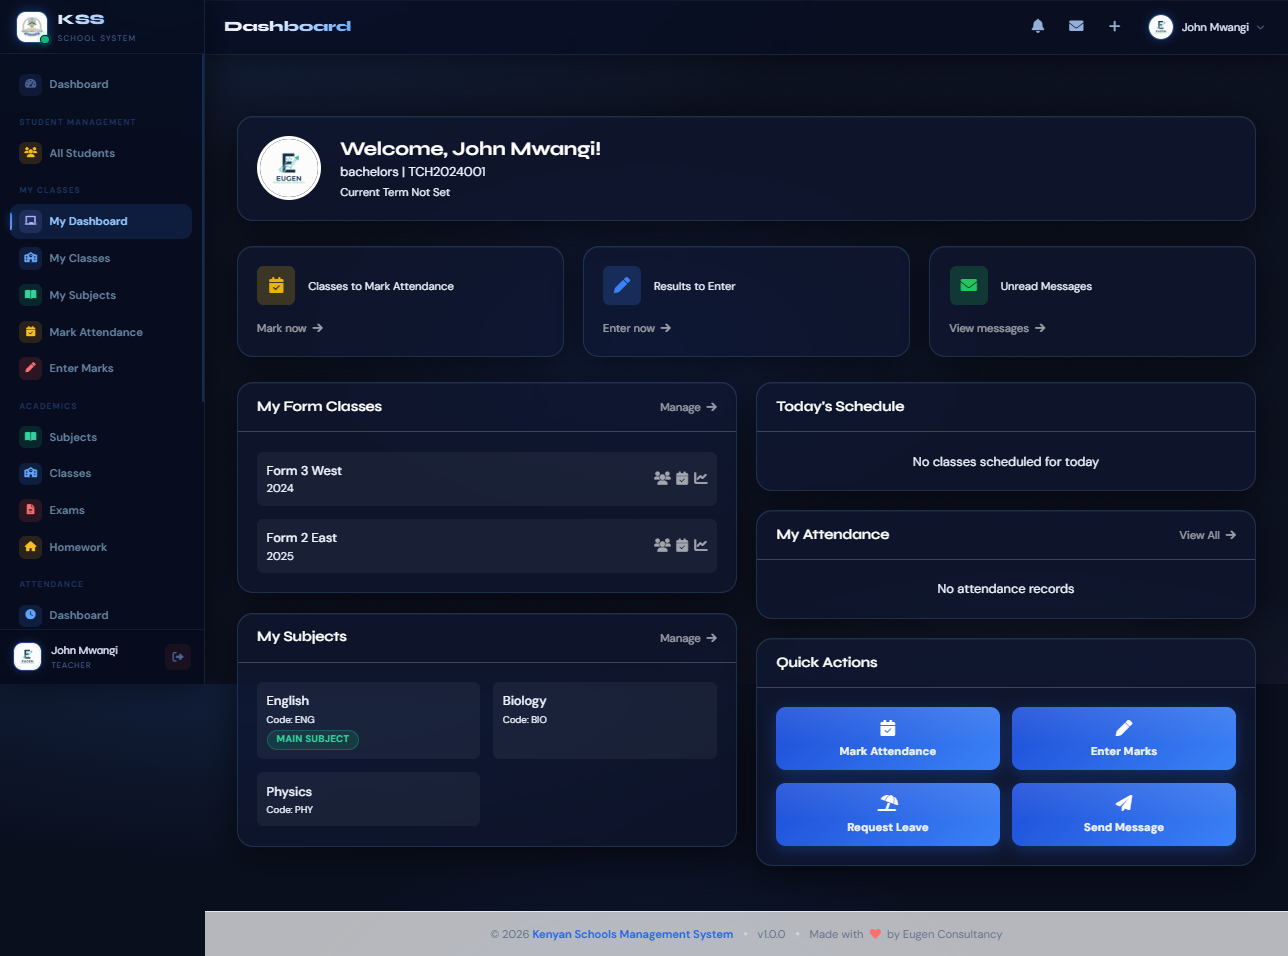
Task: Click the Mark now link
Action: [290, 328]
